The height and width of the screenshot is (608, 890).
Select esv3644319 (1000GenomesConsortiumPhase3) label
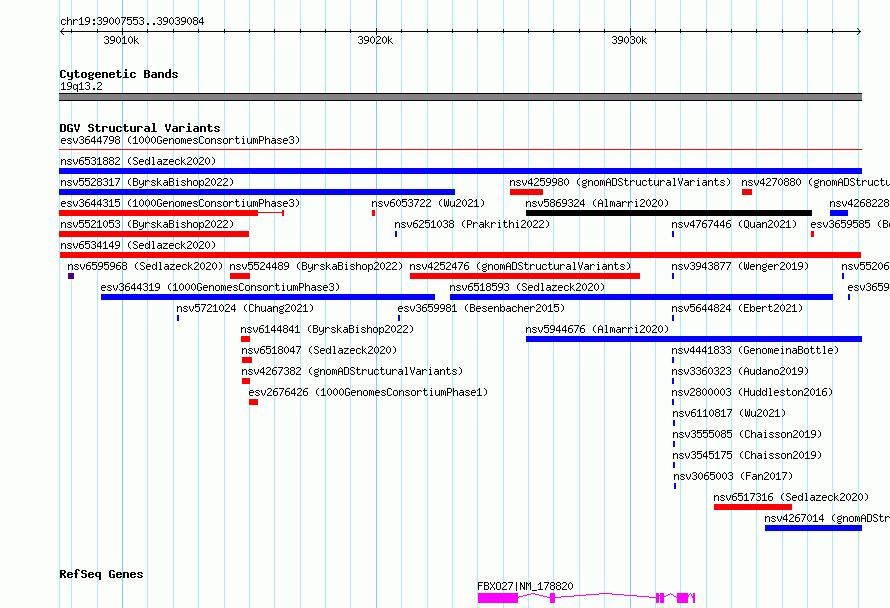(220, 287)
